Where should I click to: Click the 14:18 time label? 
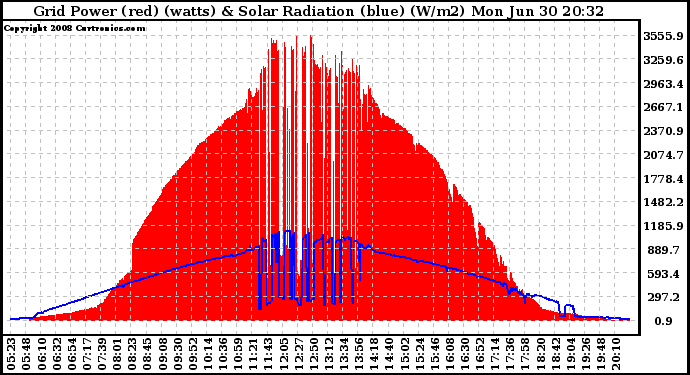(x=374, y=354)
